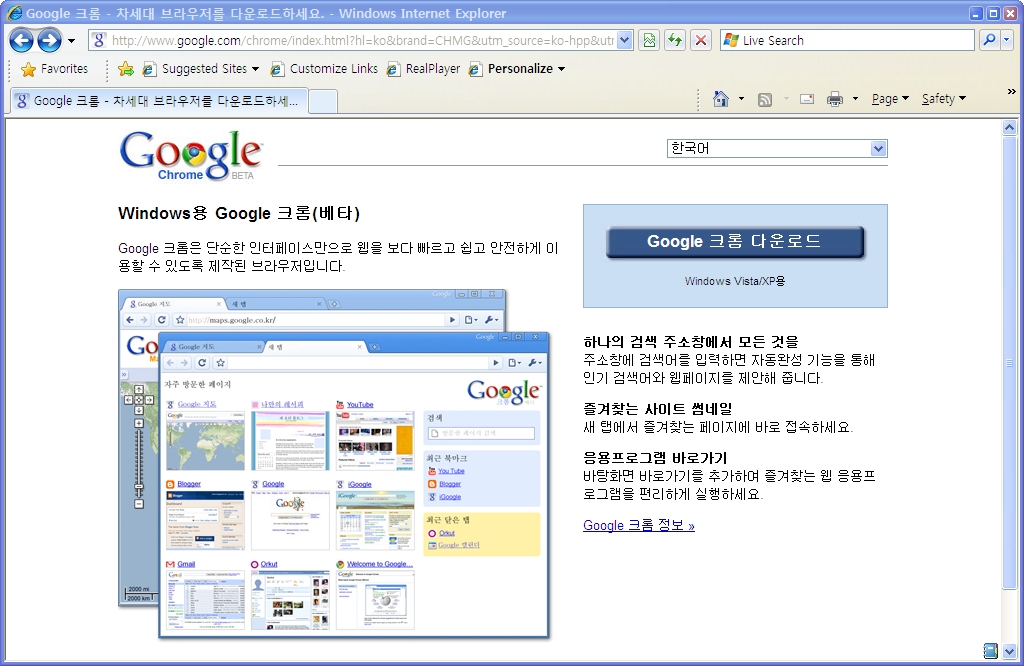Screen dimensions: 1024x666
Task: Open the 한국어 language dropdown
Action: [776, 149]
